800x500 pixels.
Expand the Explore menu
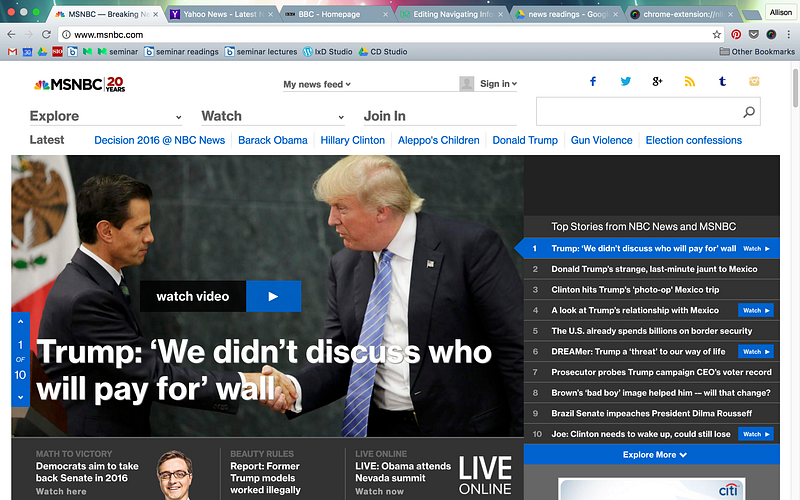pos(106,116)
